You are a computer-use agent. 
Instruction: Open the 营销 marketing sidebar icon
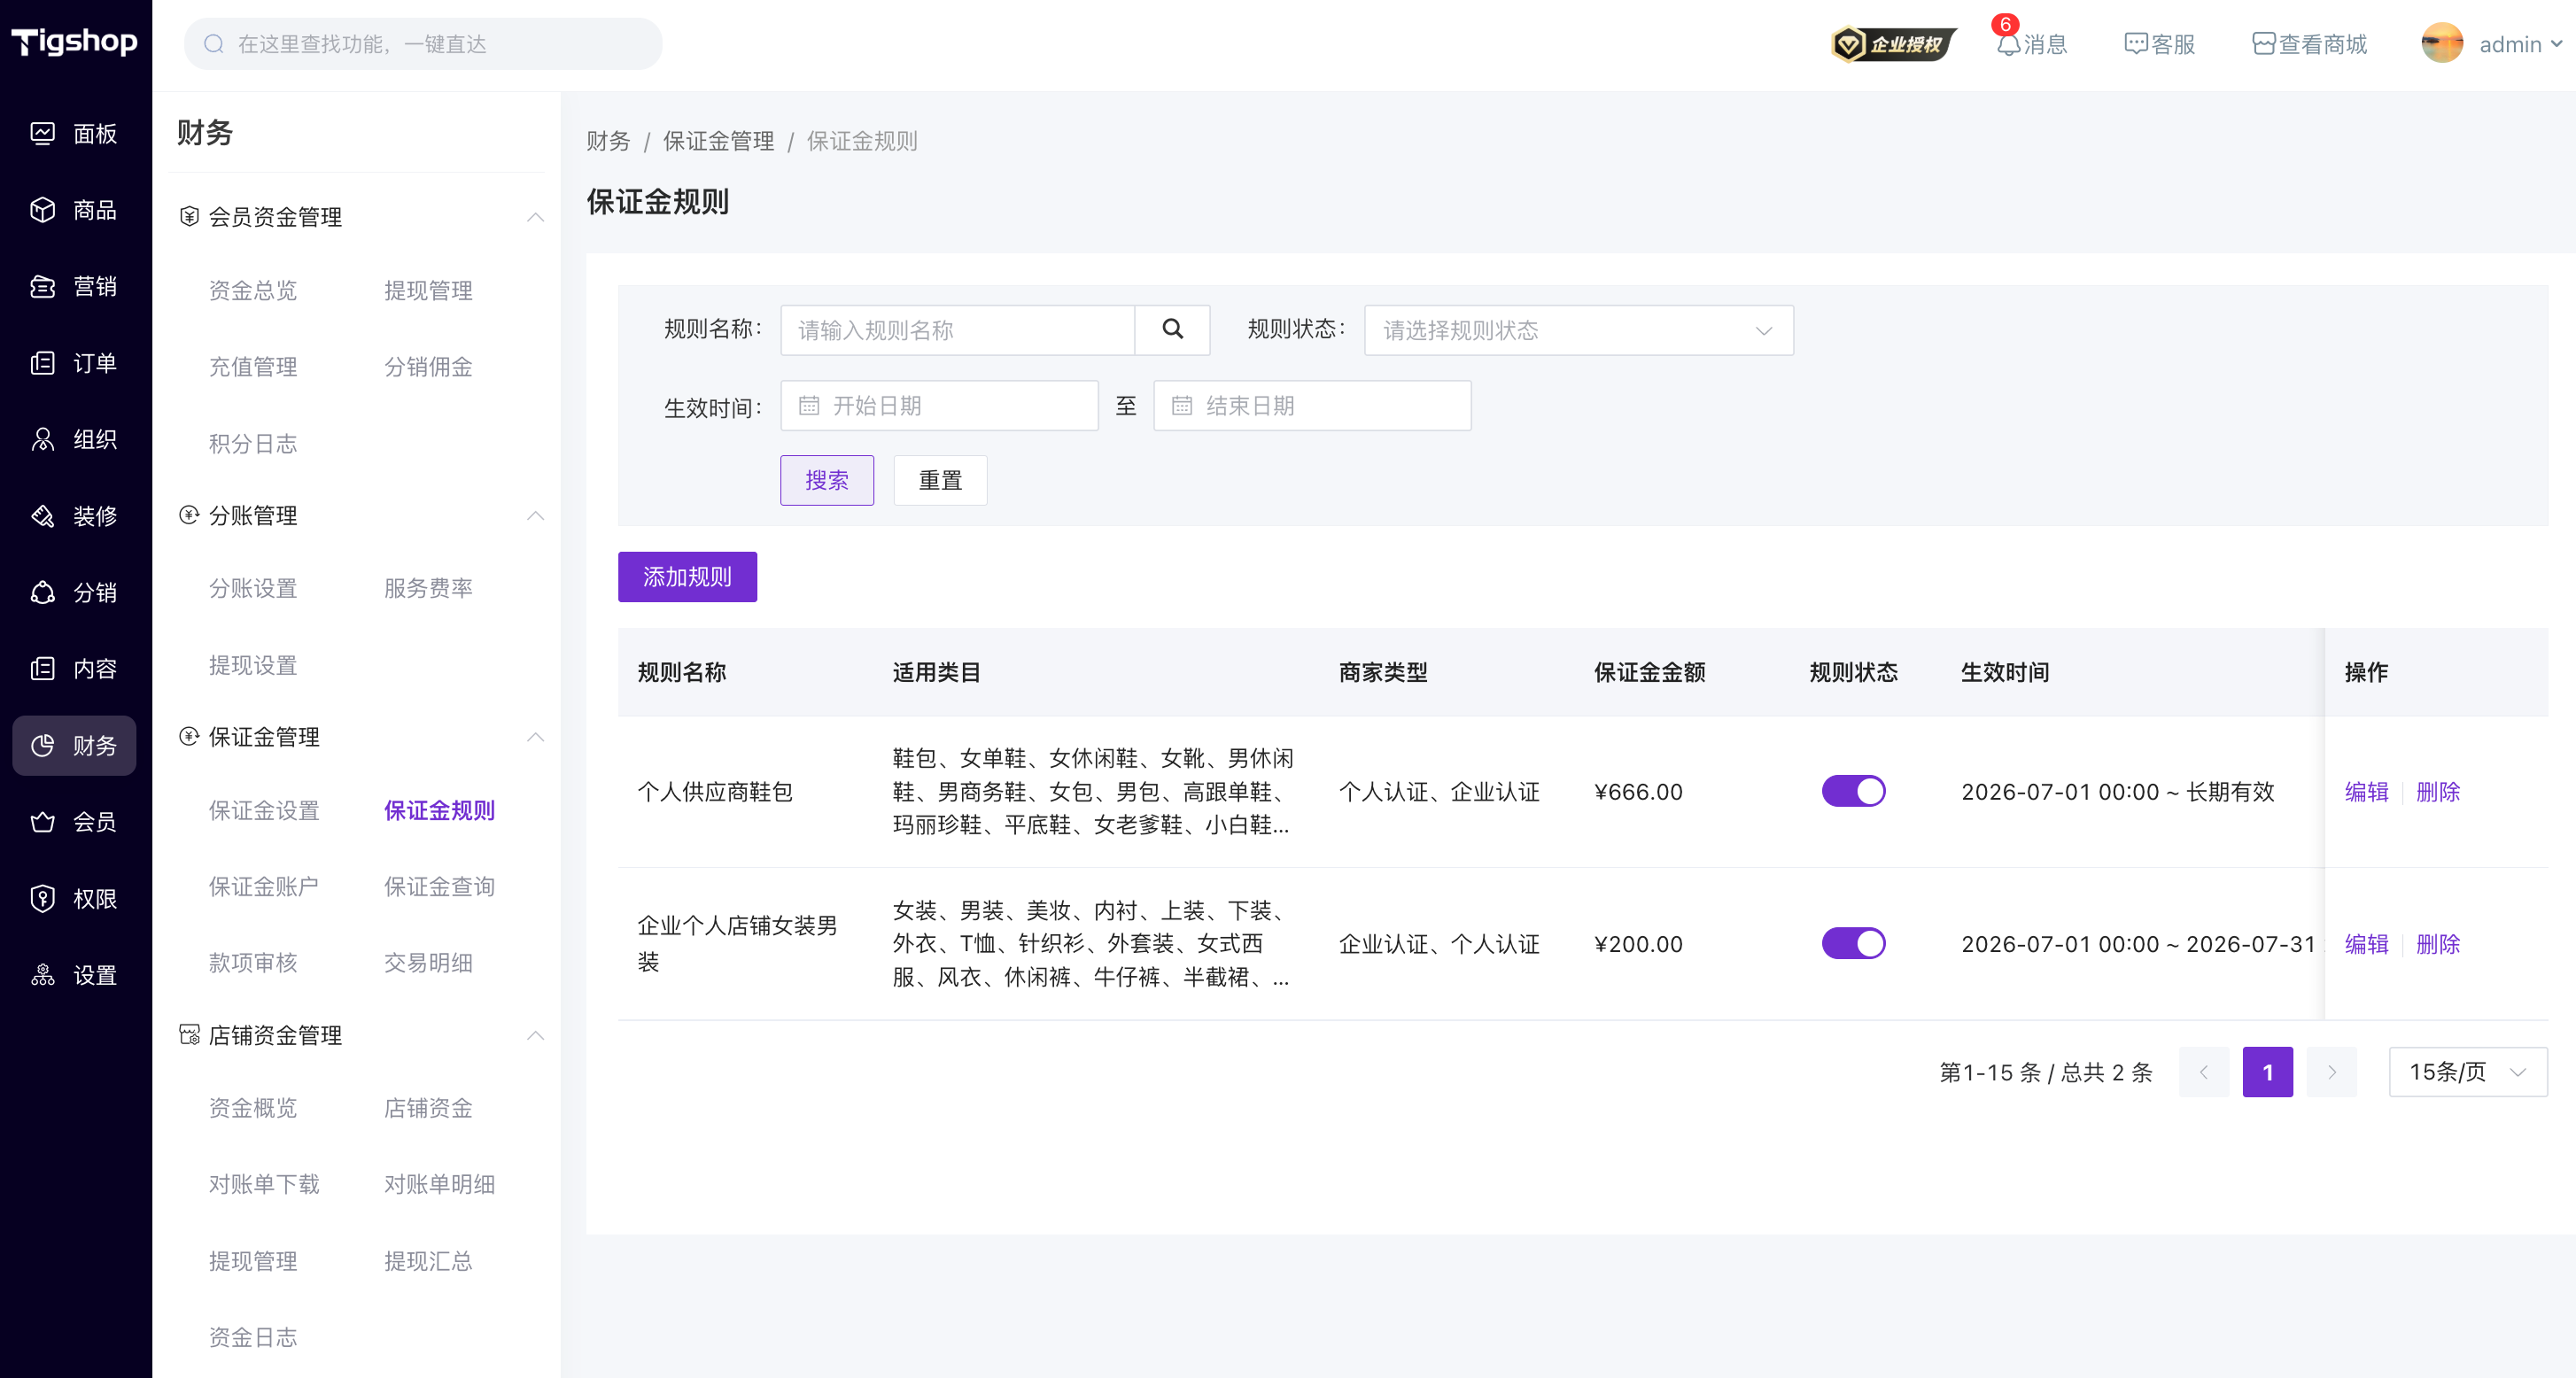(x=42, y=286)
